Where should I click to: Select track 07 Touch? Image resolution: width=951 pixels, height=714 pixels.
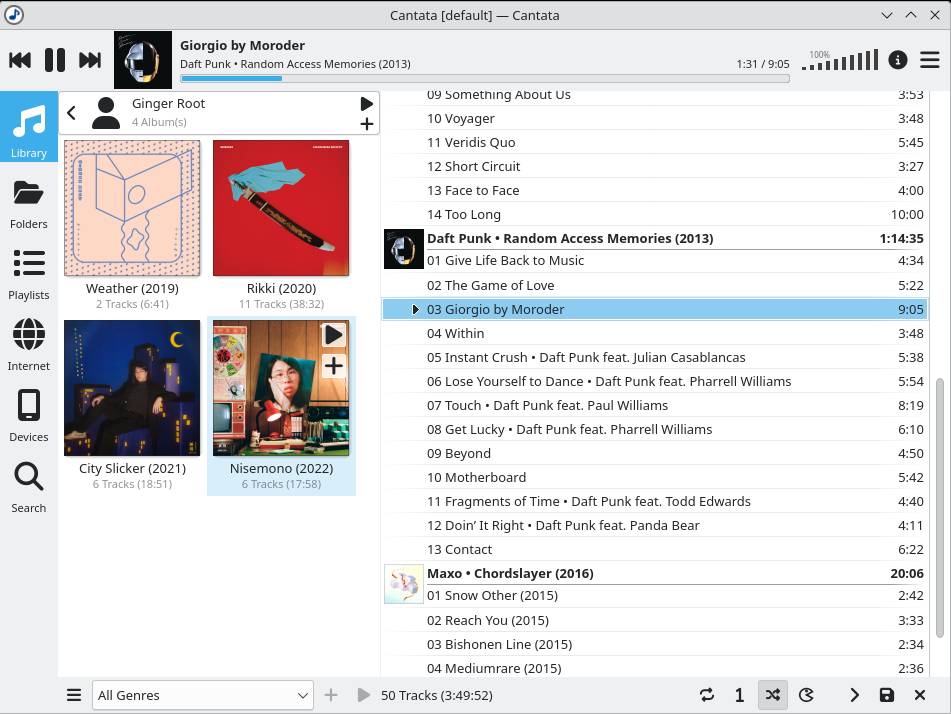(x=654, y=405)
